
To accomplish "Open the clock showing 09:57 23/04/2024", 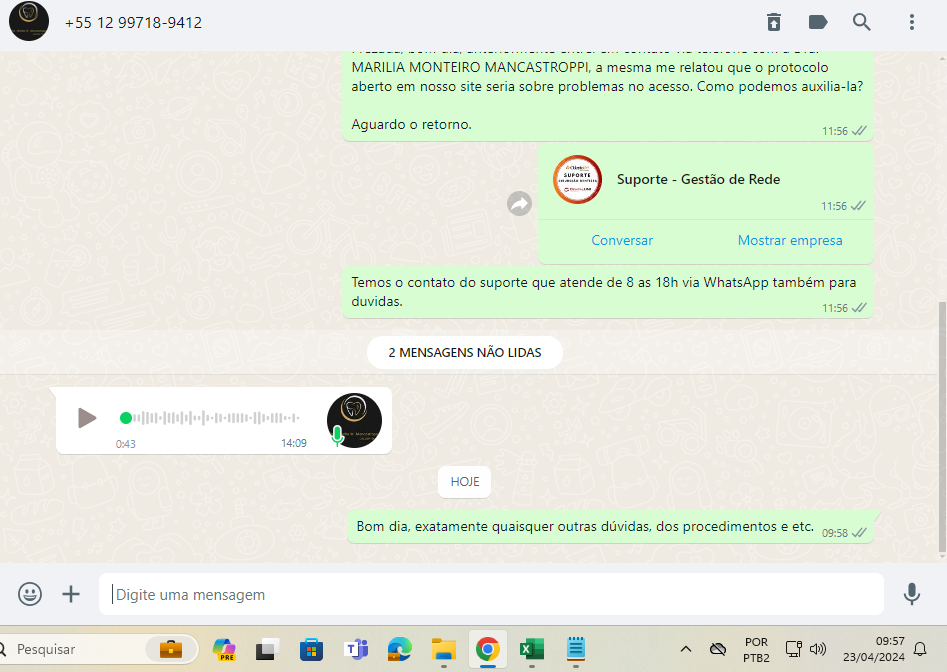I will click(873, 649).
